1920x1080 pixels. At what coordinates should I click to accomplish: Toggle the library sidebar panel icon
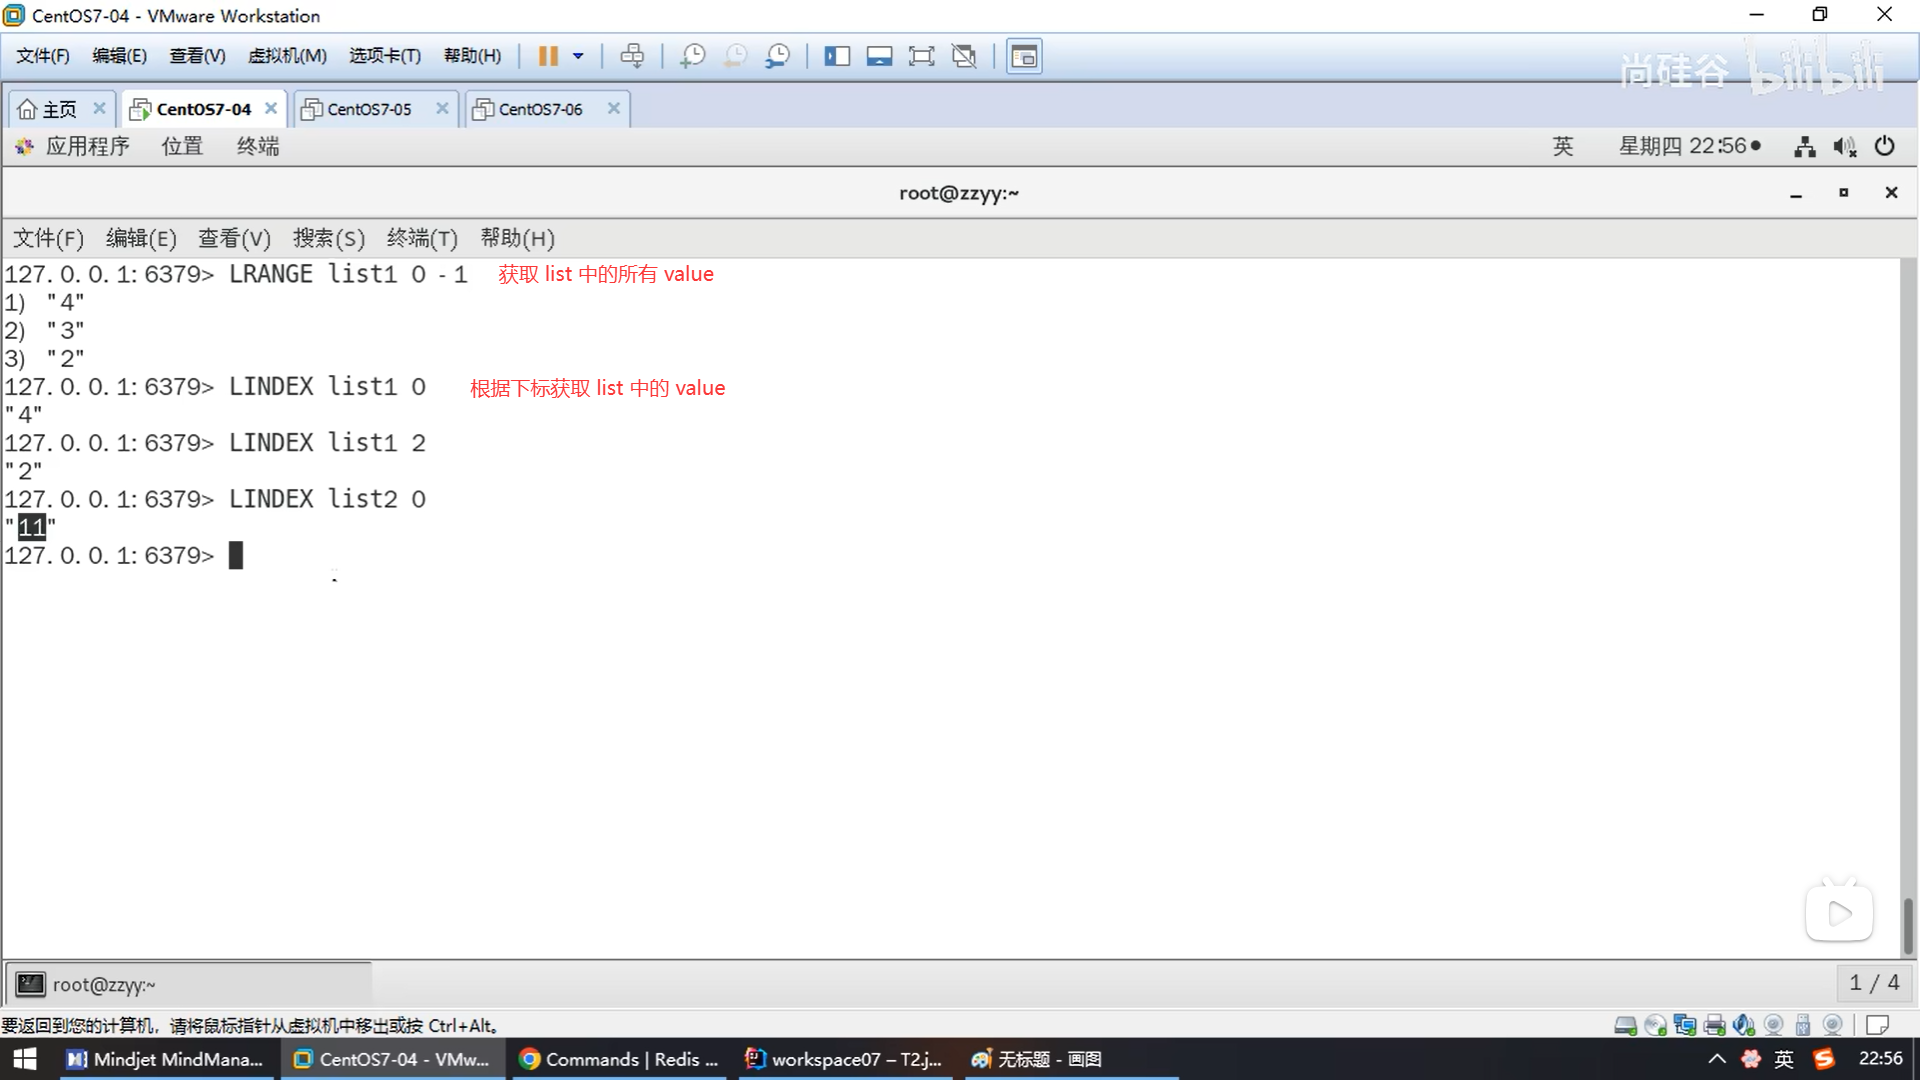[x=837, y=56]
